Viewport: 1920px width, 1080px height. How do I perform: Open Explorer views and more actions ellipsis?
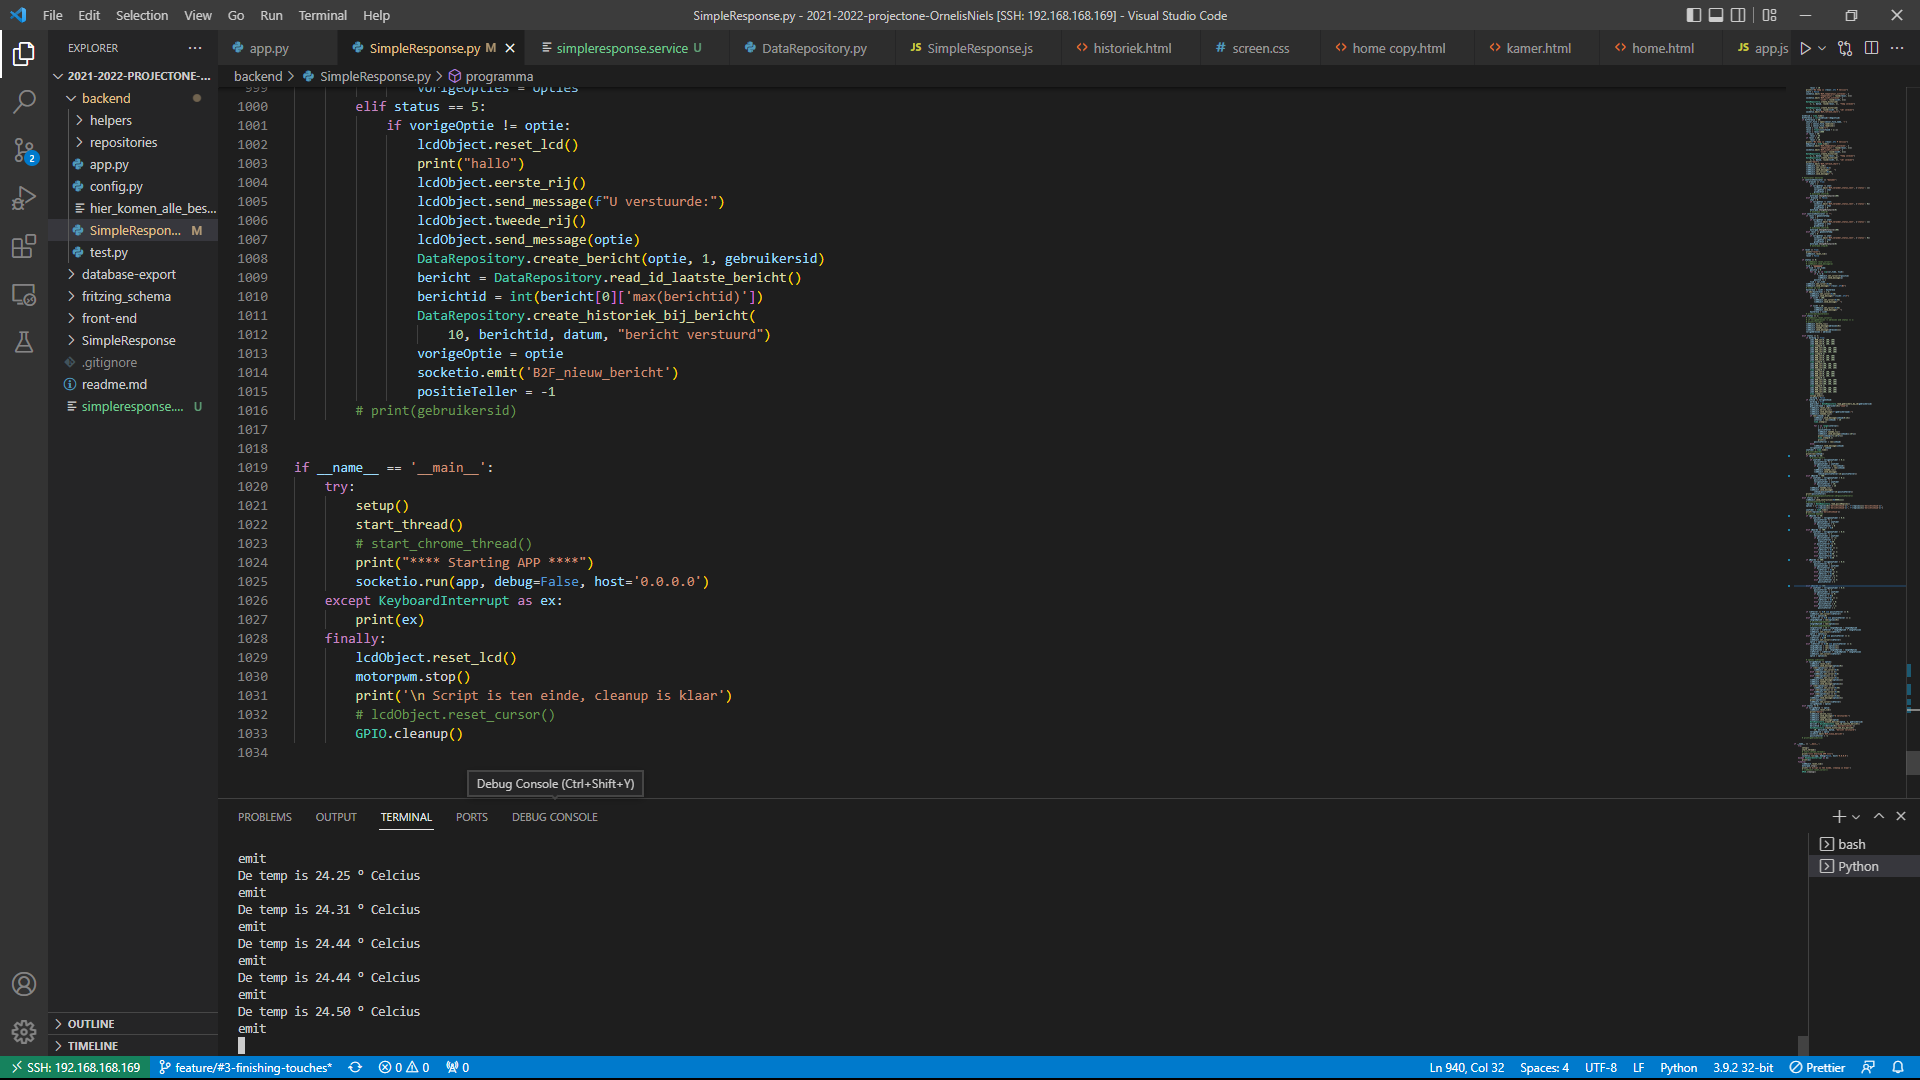pyautogui.click(x=195, y=48)
